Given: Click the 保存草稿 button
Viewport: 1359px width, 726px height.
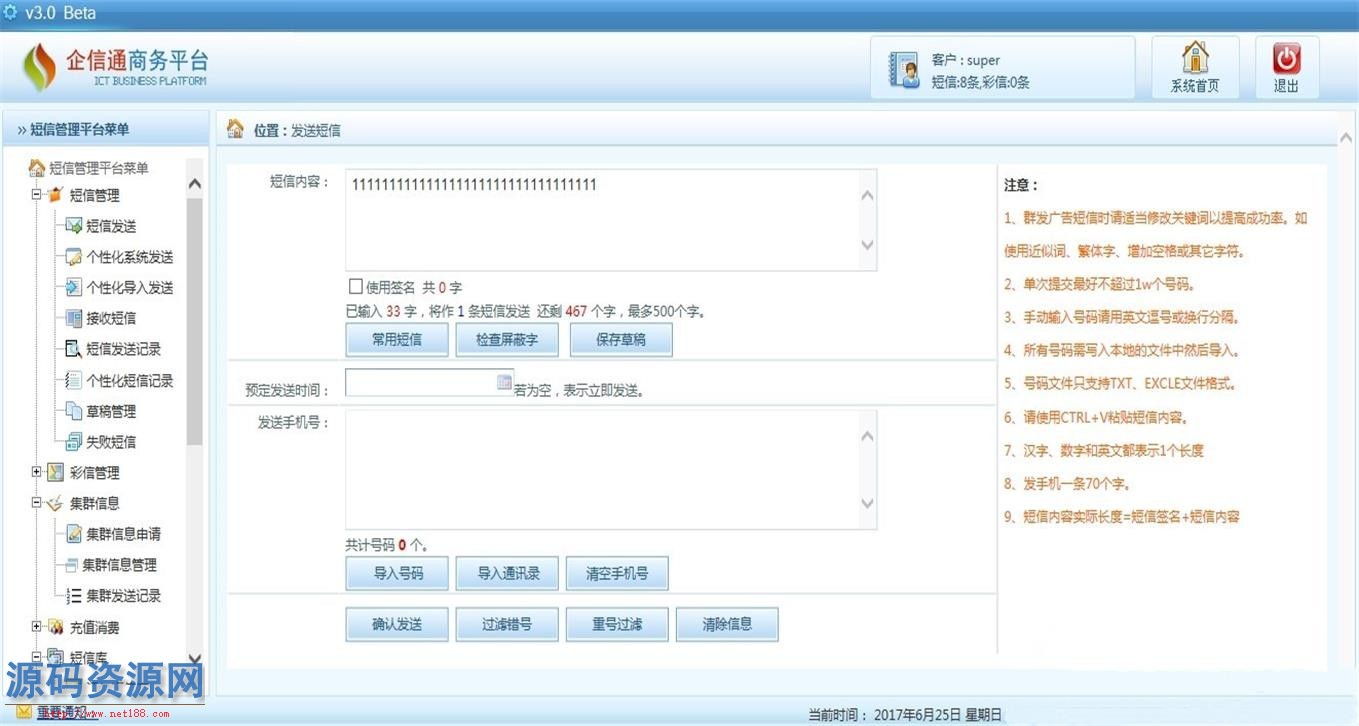Looking at the screenshot, I should (x=621, y=340).
